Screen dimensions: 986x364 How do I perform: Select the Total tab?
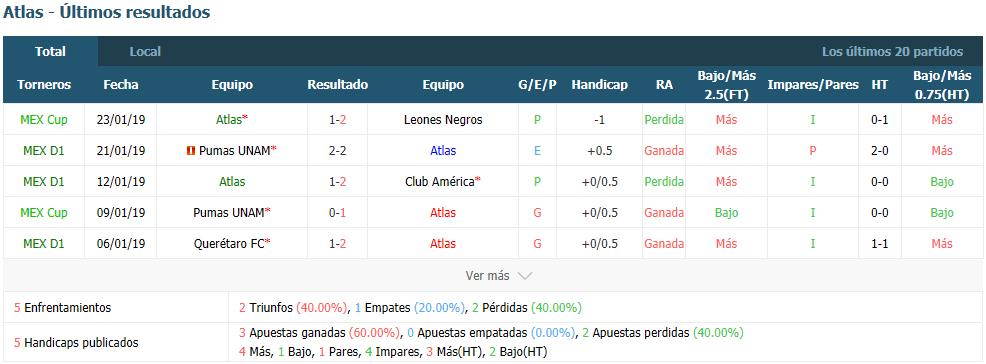50,52
